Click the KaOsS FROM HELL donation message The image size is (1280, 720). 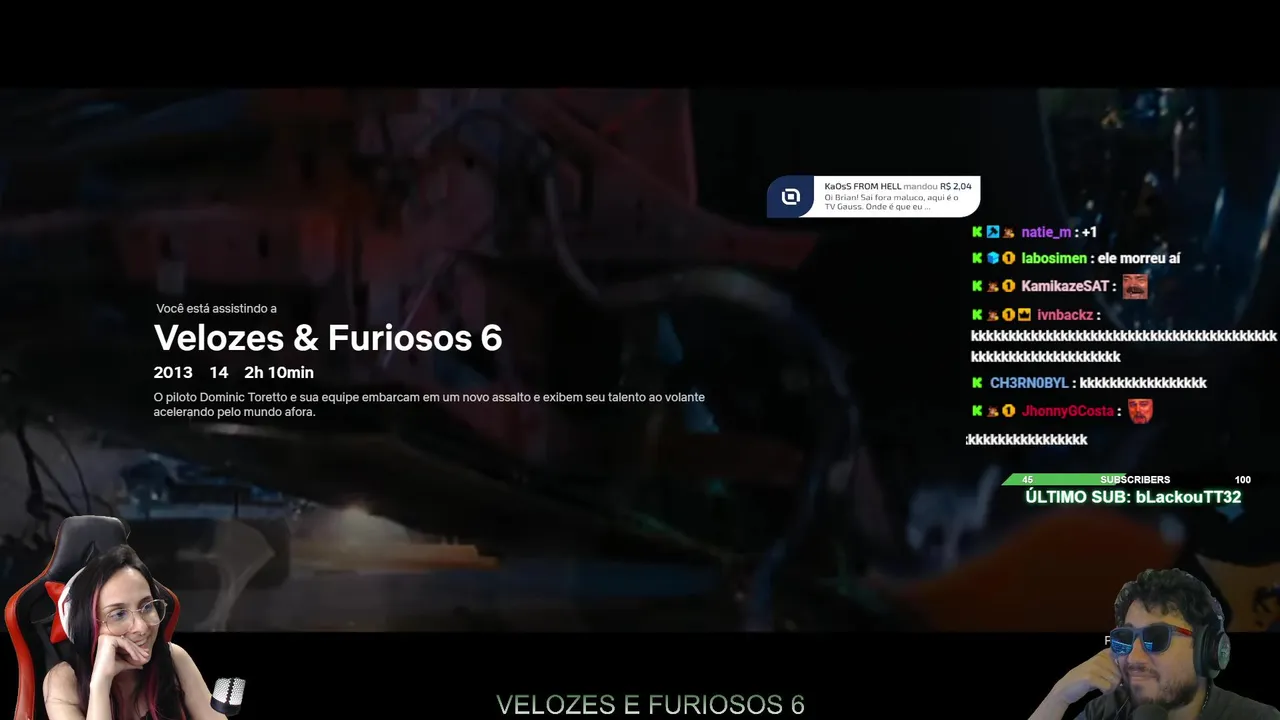tap(873, 197)
